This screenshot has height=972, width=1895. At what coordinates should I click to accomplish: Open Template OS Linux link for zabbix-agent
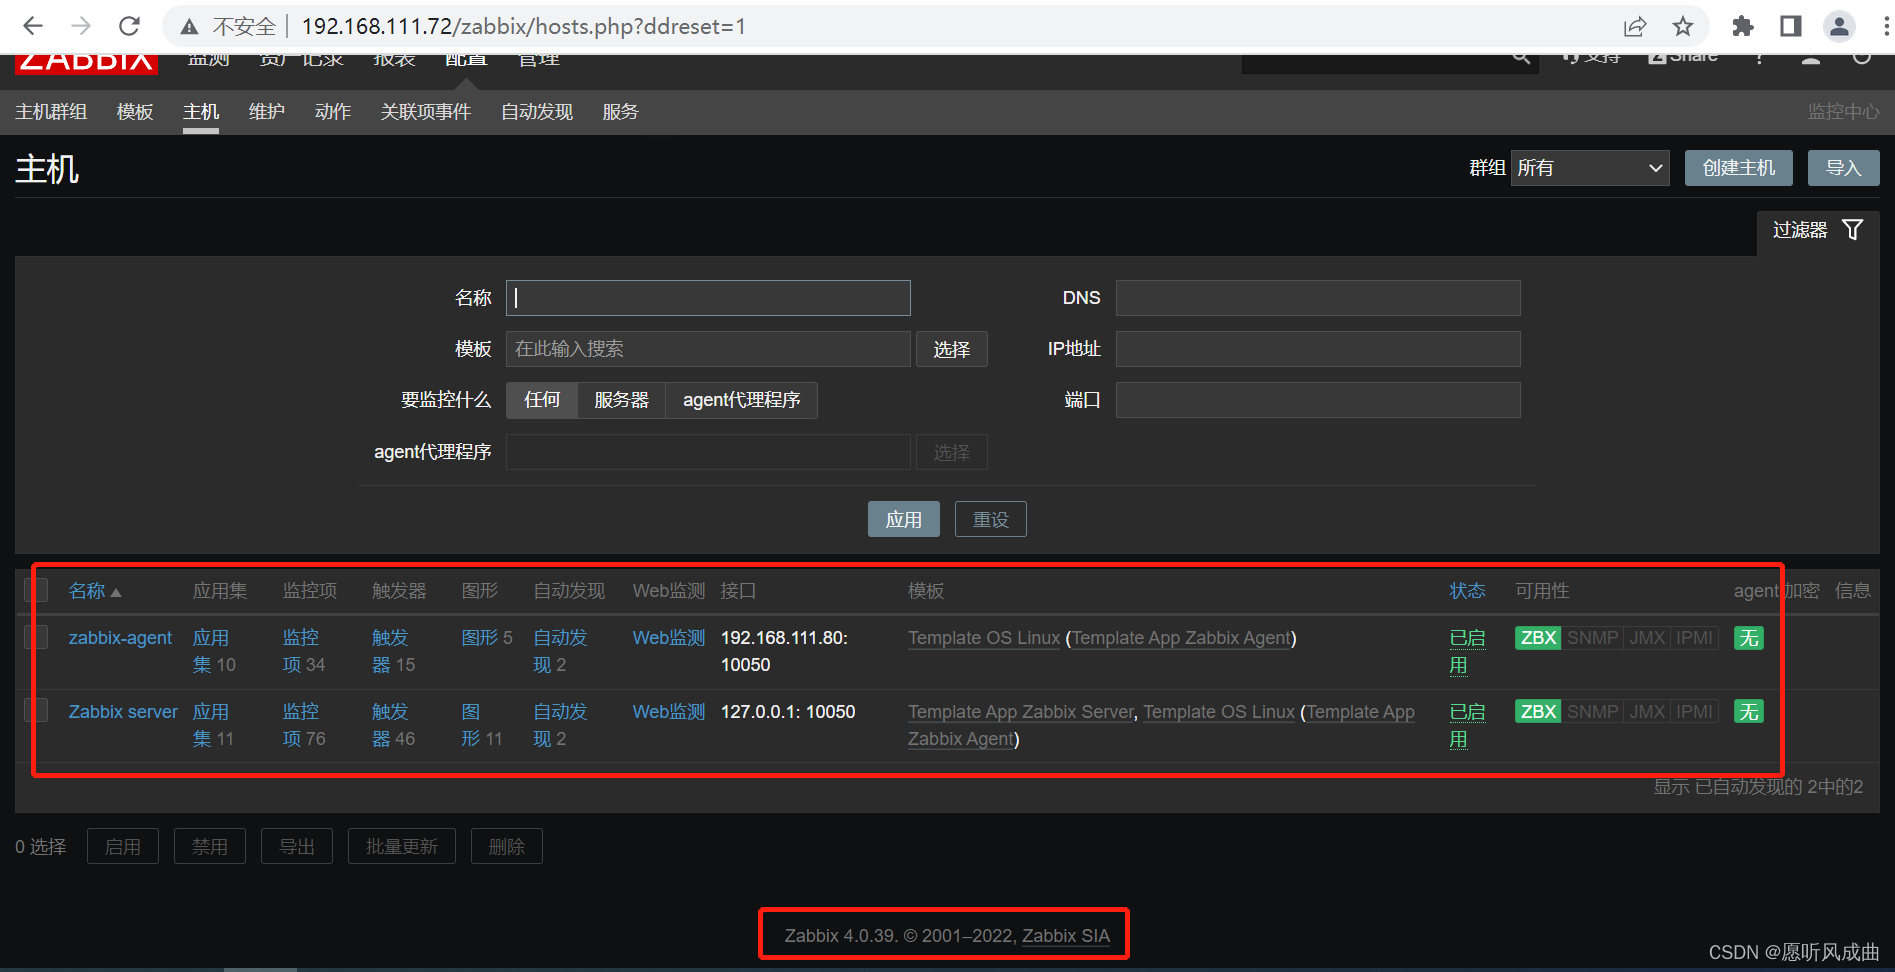click(x=984, y=638)
